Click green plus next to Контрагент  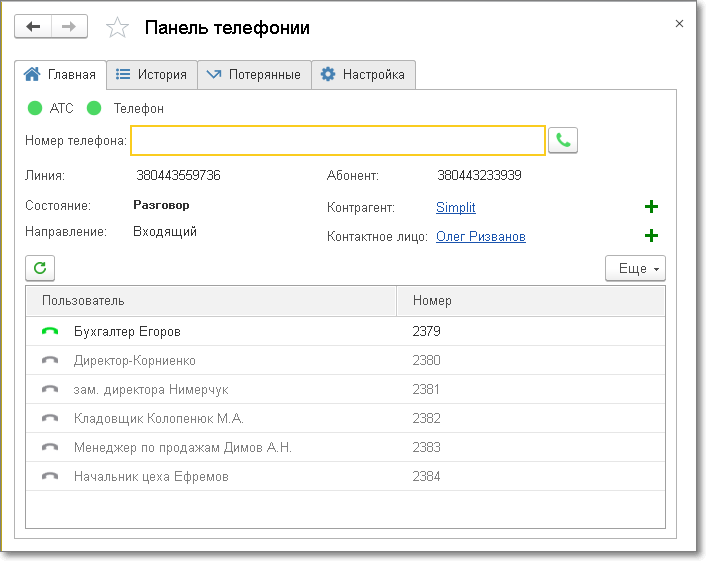651,207
